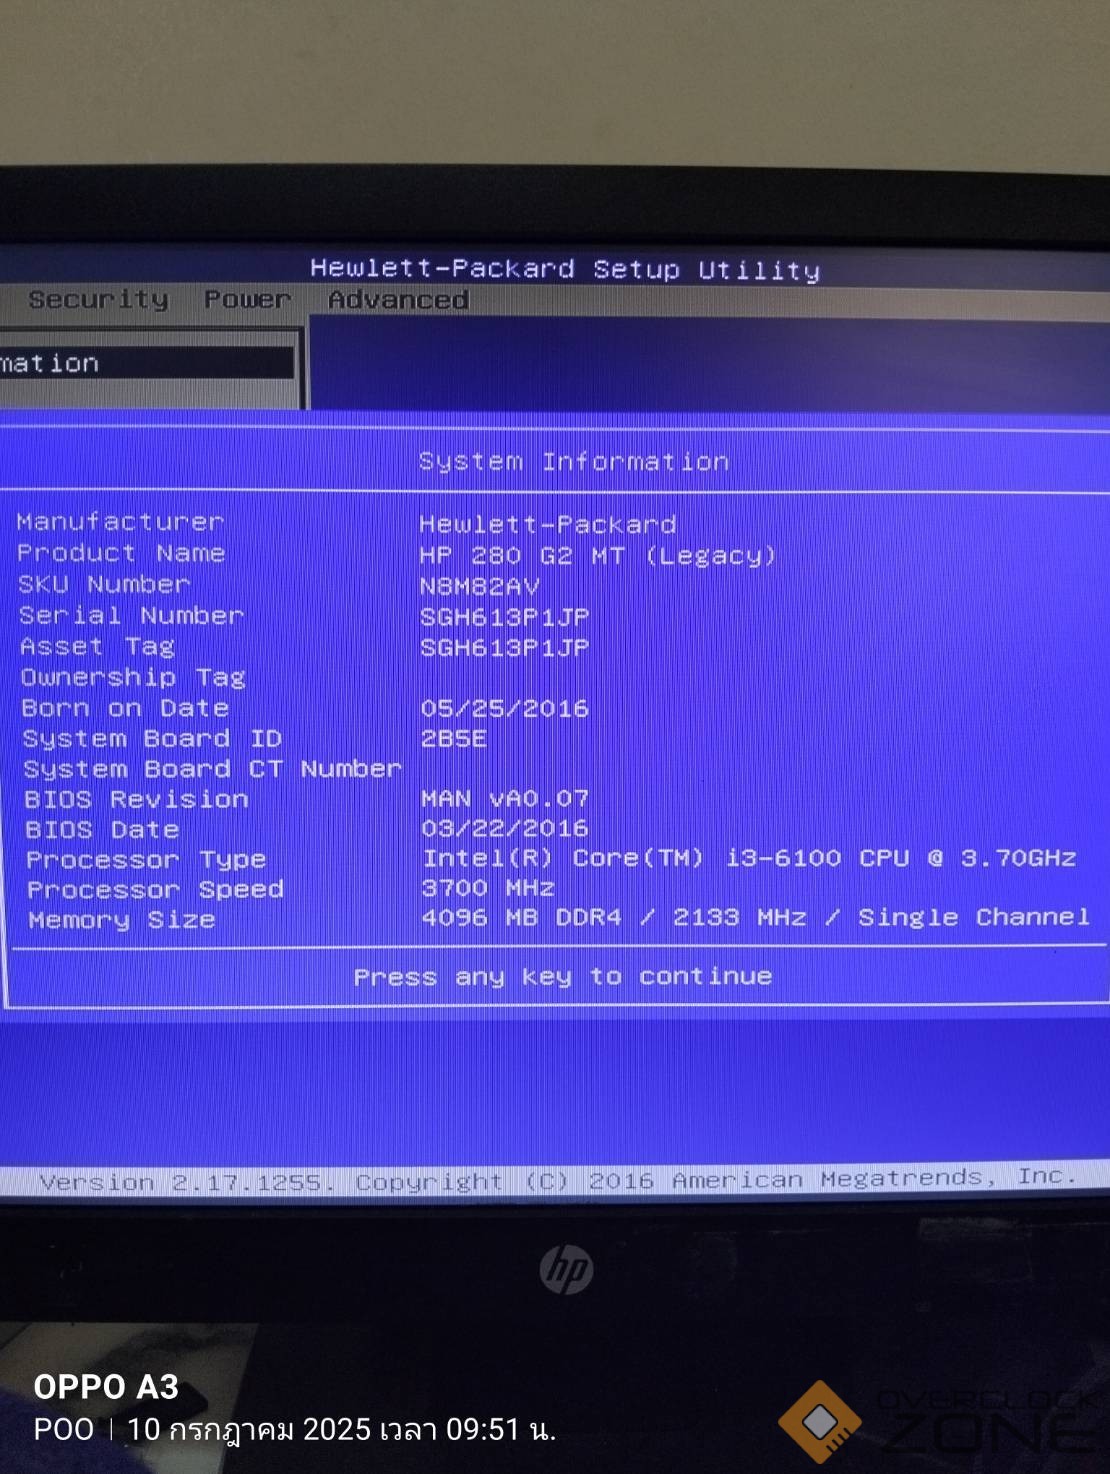Click the American Megatrends copyright version line
The height and width of the screenshot is (1474, 1110).
pyautogui.click(x=558, y=1180)
